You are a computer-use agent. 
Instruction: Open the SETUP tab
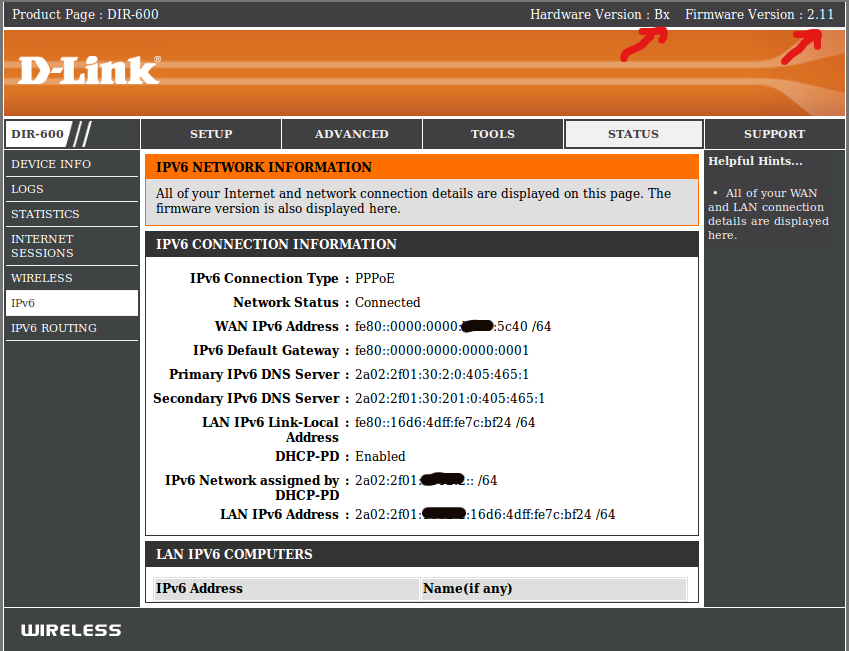coord(211,134)
